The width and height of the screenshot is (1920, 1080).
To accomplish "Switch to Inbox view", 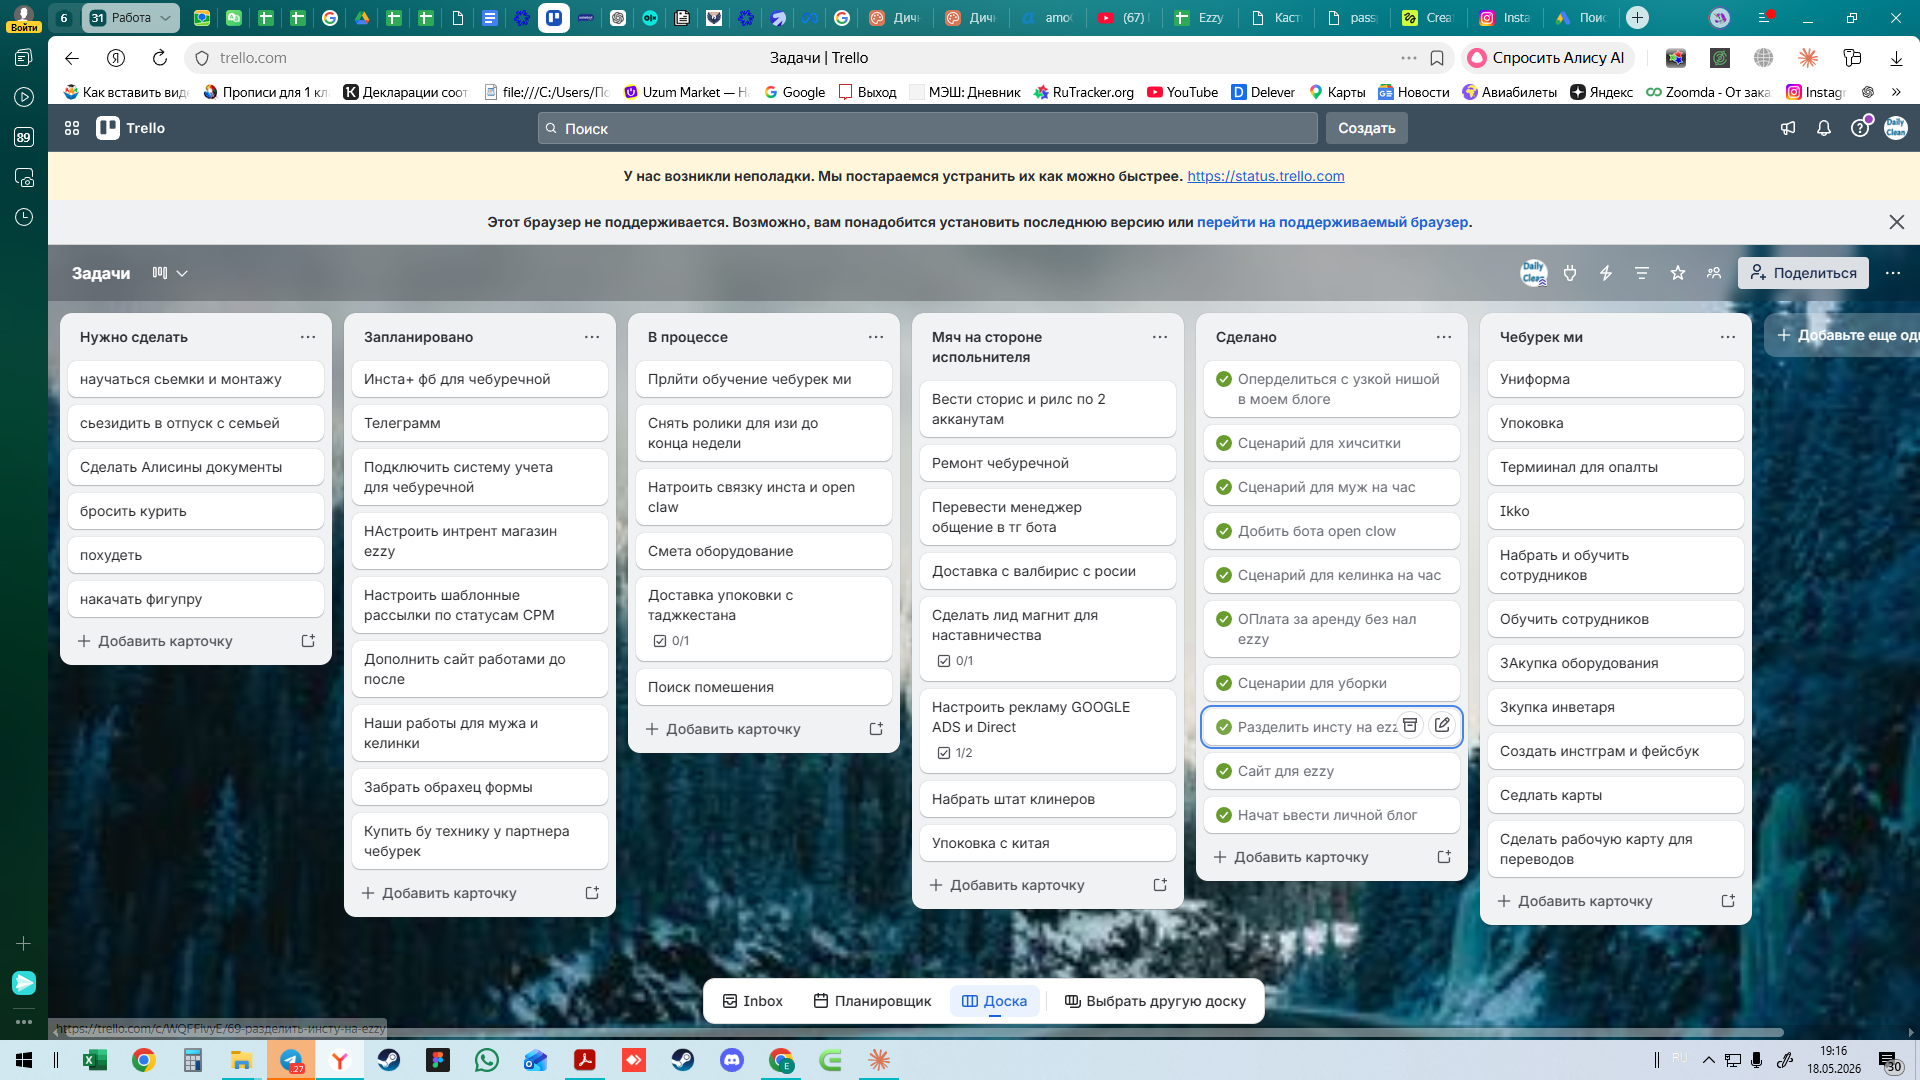I will (753, 1001).
